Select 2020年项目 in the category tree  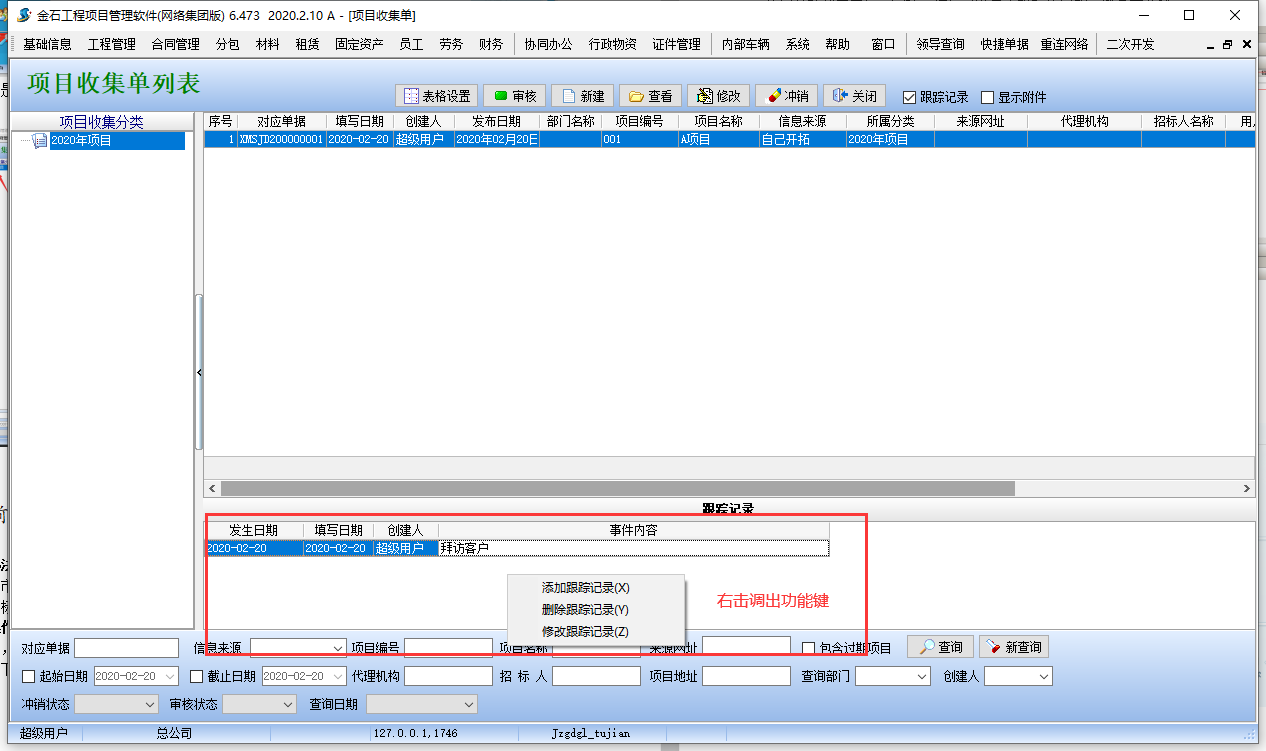click(82, 141)
